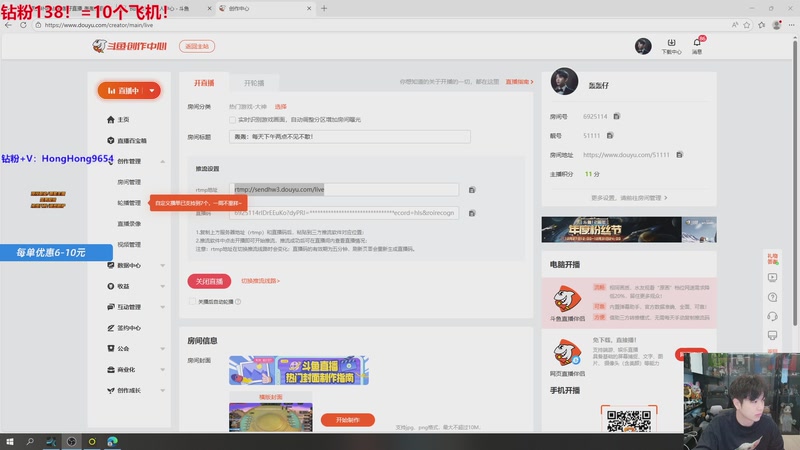Collapse 创作管理 sidebar section
The height and width of the screenshot is (450, 800).
pyautogui.click(x=129, y=161)
